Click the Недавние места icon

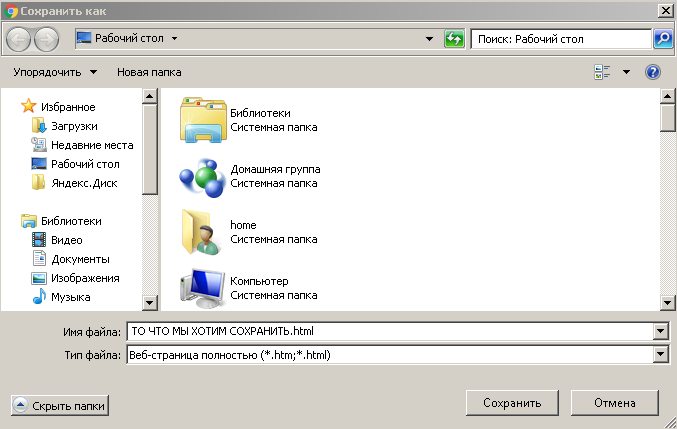click(39, 145)
